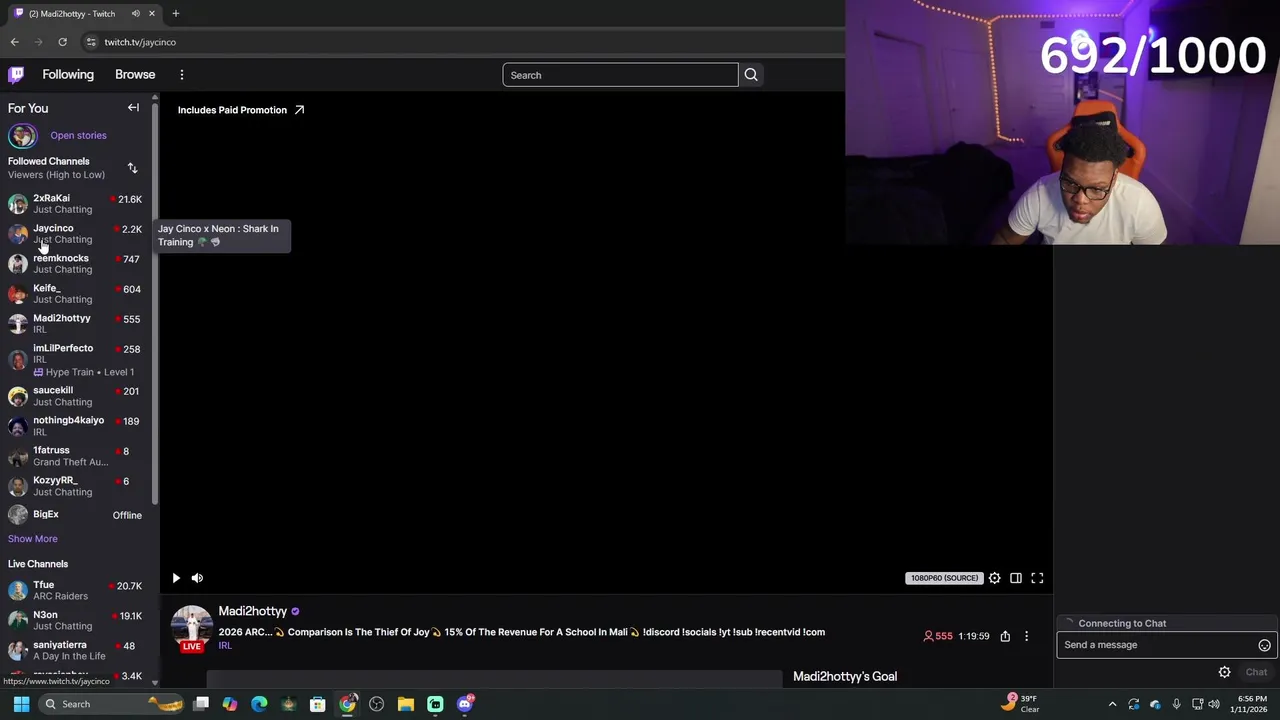
Task: Open the nothingb4kaiyo followed channel
Action: tap(78, 426)
